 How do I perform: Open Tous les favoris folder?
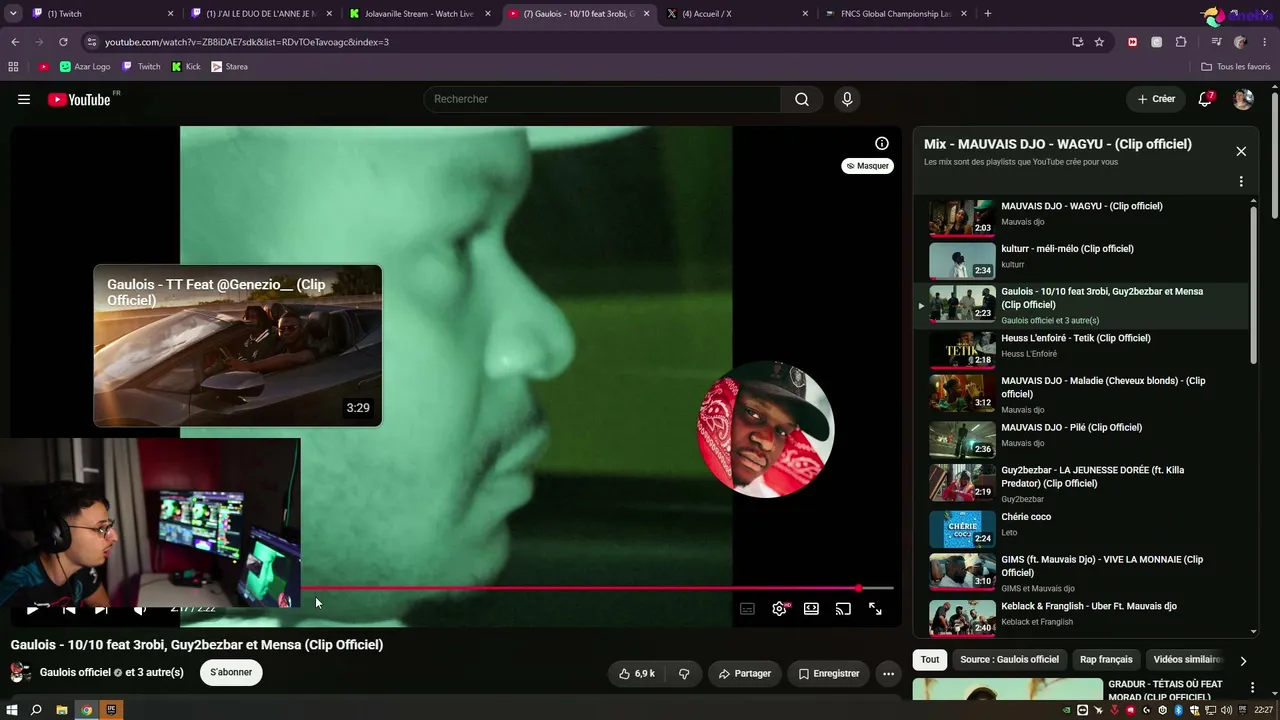click(x=1236, y=67)
